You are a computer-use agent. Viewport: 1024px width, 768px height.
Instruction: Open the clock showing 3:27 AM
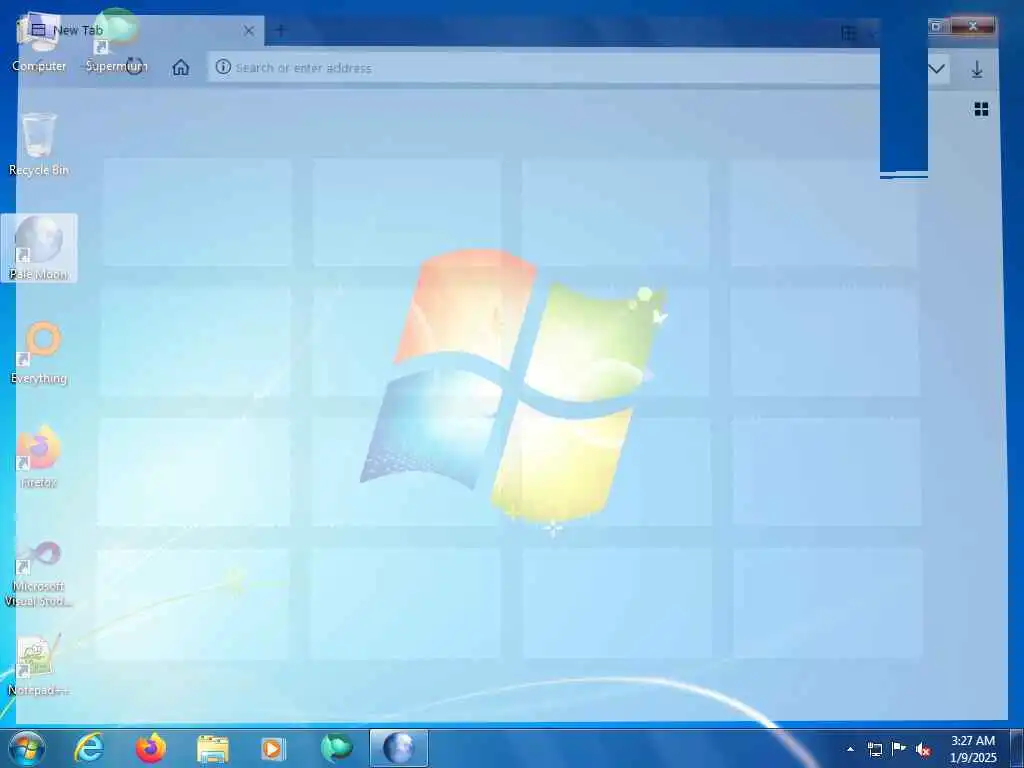pyautogui.click(x=973, y=748)
